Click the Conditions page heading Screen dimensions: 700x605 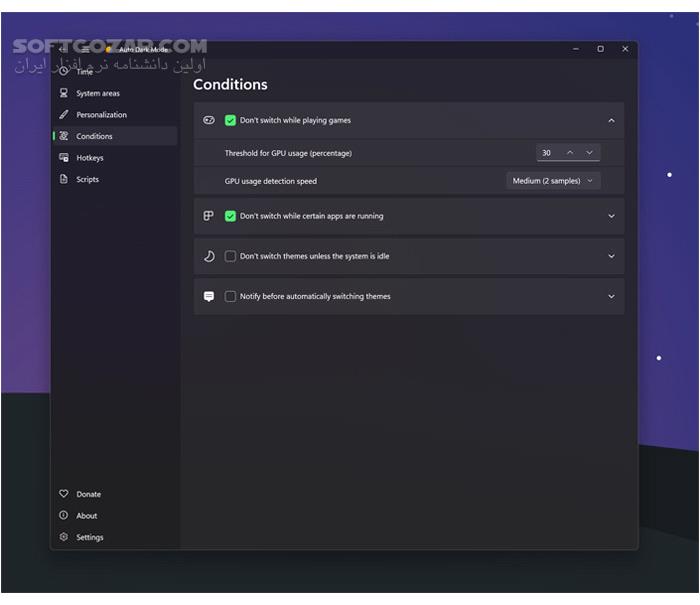coord(230,84)
